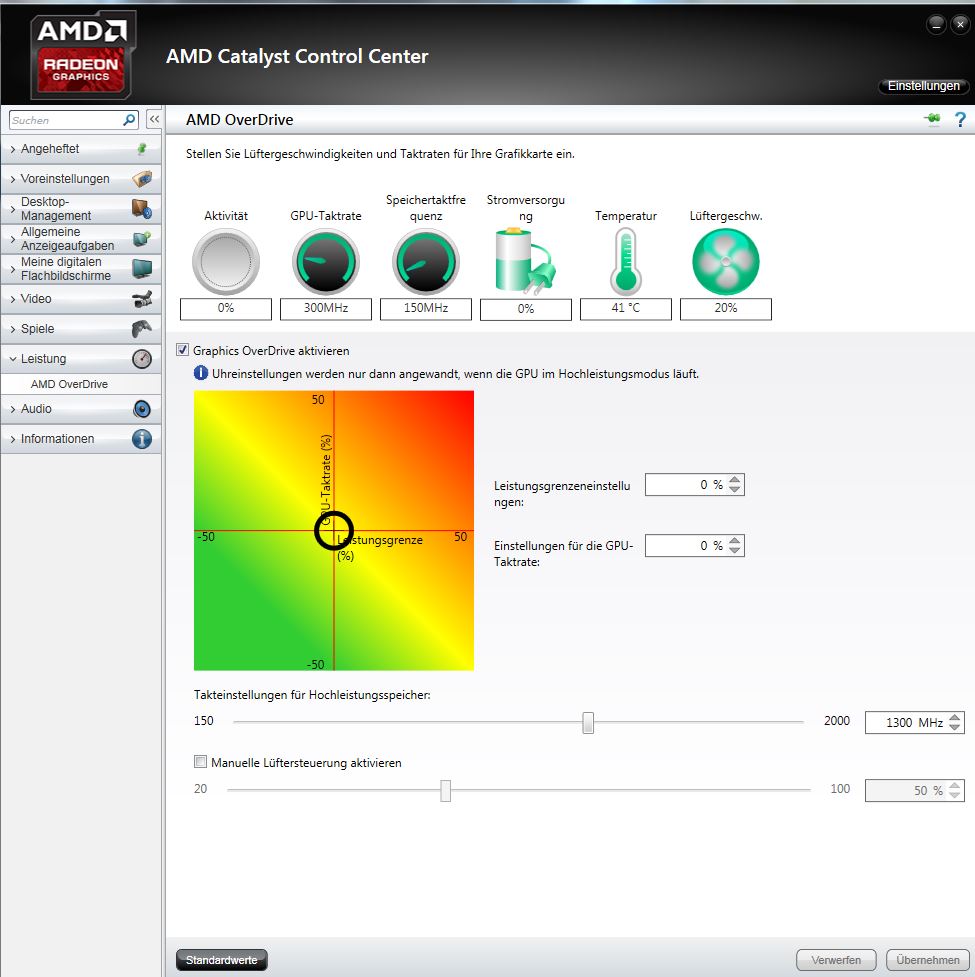Click the Leistung gauge icon

(x=142, y=359)
